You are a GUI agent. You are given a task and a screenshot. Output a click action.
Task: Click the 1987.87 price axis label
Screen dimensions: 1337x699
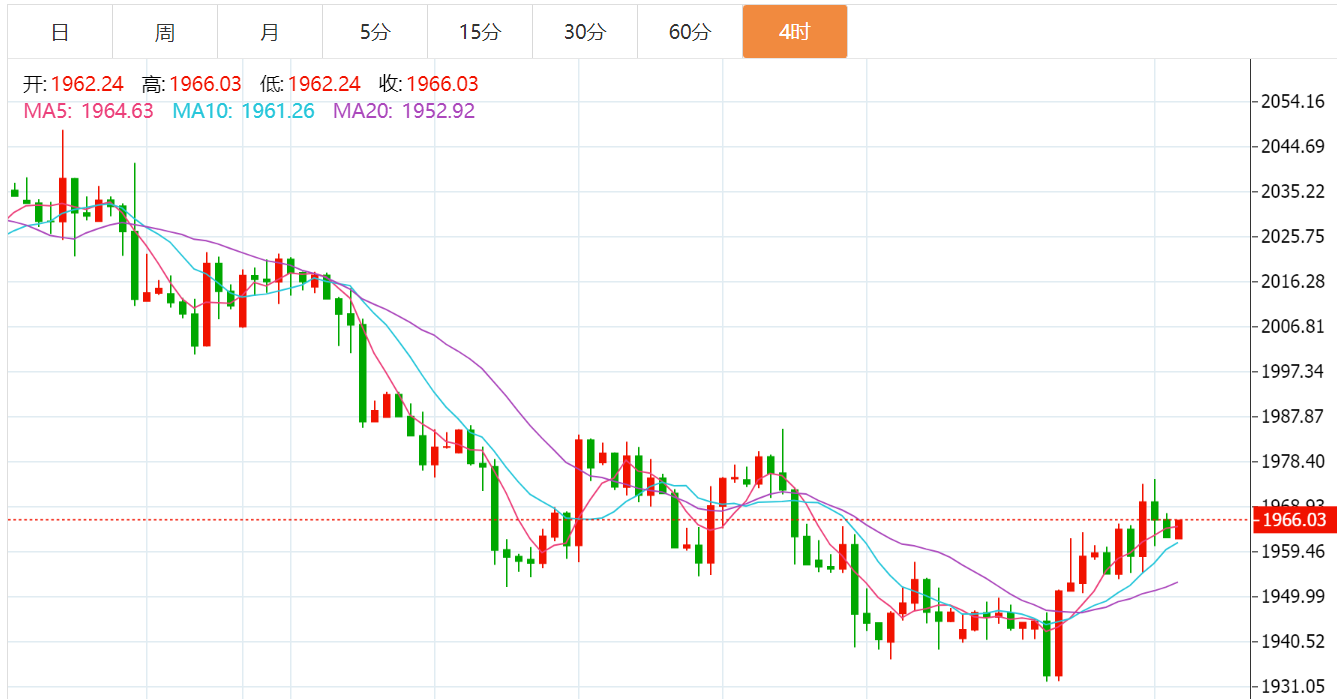coord(1294,416)
